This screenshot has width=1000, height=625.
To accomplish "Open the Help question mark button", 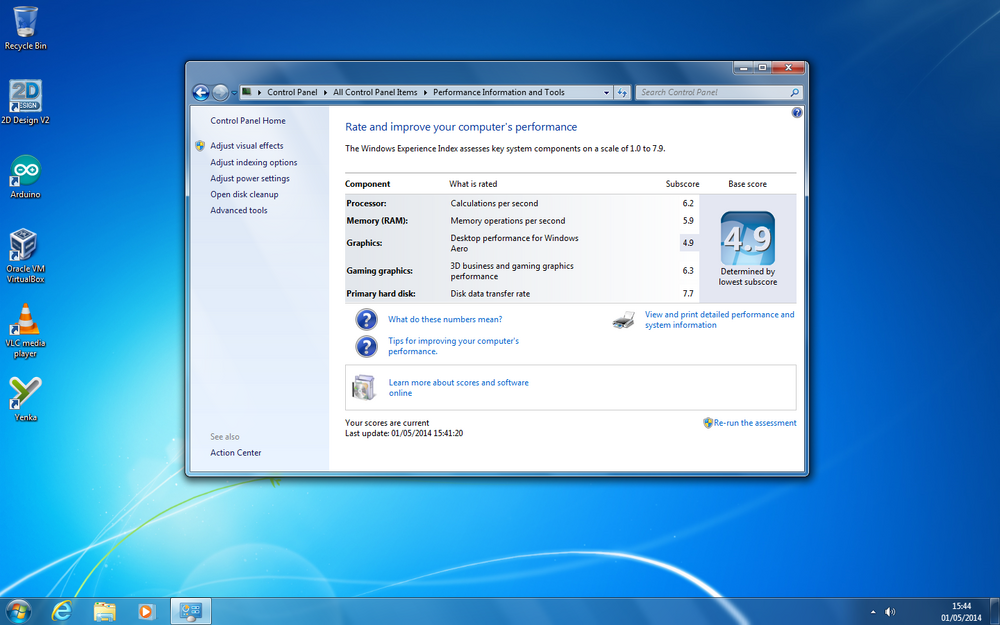I will coord(797,113).
